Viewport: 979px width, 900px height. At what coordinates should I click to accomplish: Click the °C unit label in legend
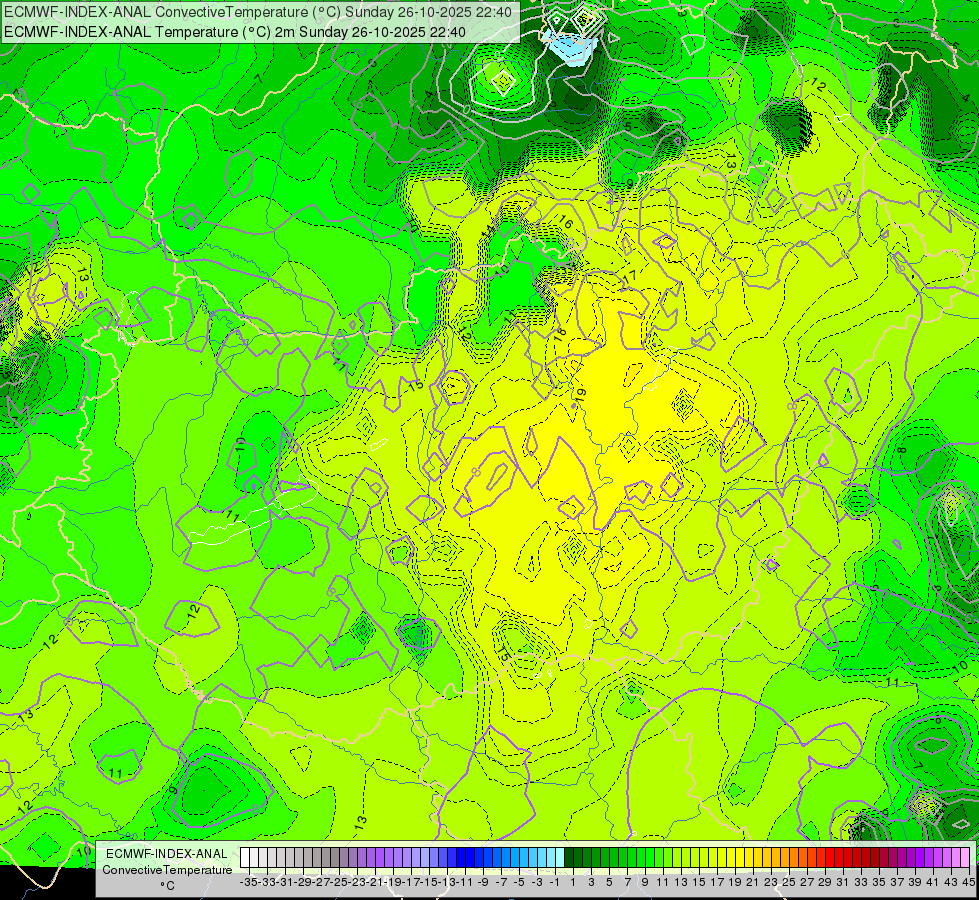pos(167,886)
